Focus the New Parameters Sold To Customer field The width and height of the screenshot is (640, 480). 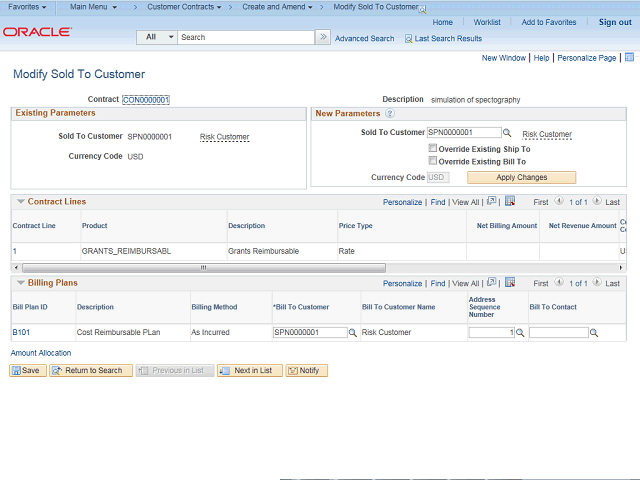pyautogui.click(x=464, y=132)
